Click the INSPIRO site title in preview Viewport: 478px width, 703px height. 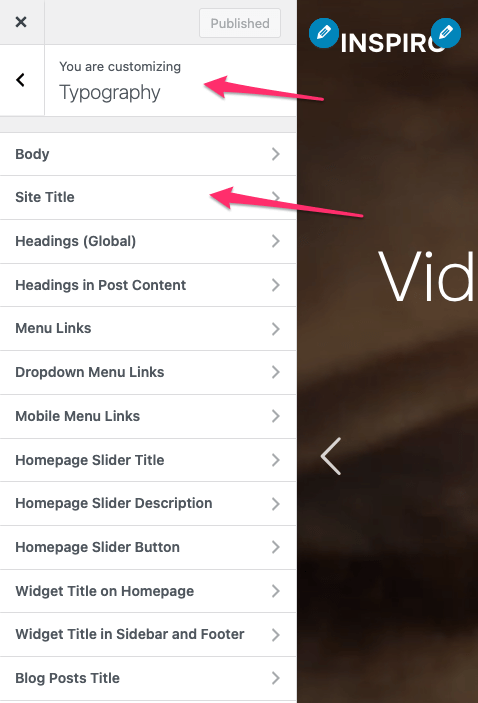pos(392,43)
